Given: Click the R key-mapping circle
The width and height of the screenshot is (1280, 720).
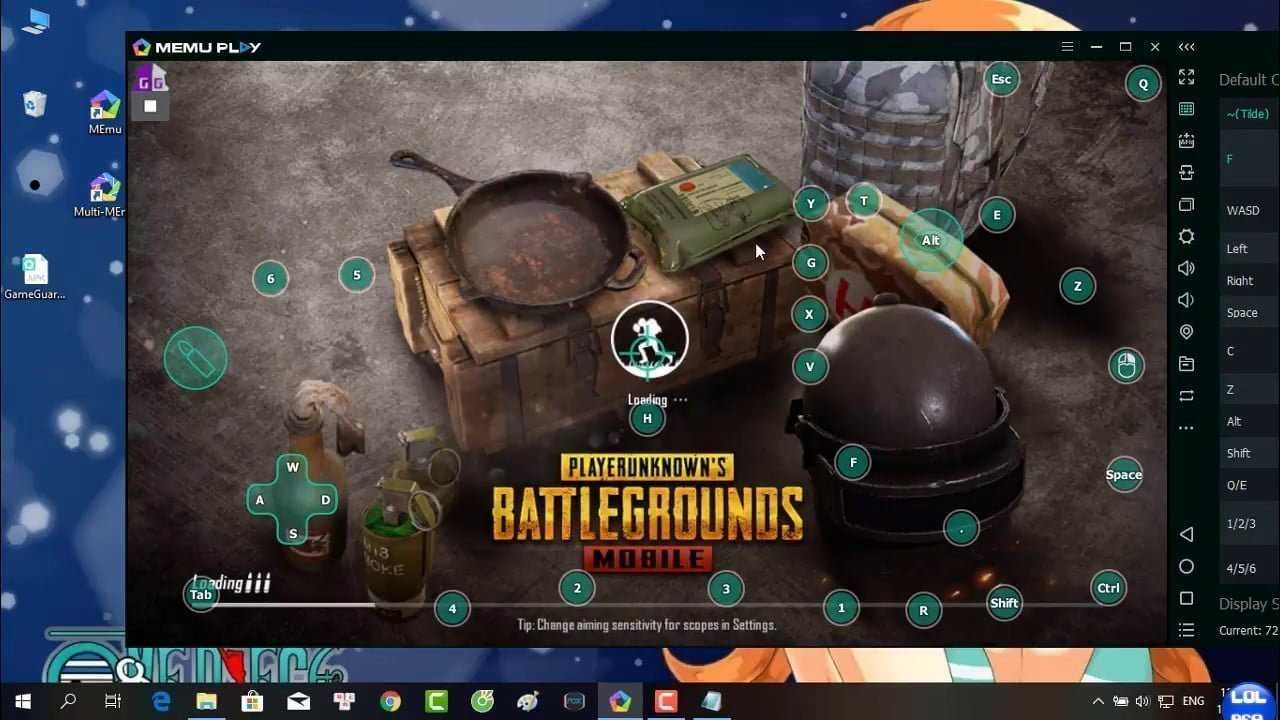Looking at the screenshot, I should pyautogui.click(x=923, y=610).
